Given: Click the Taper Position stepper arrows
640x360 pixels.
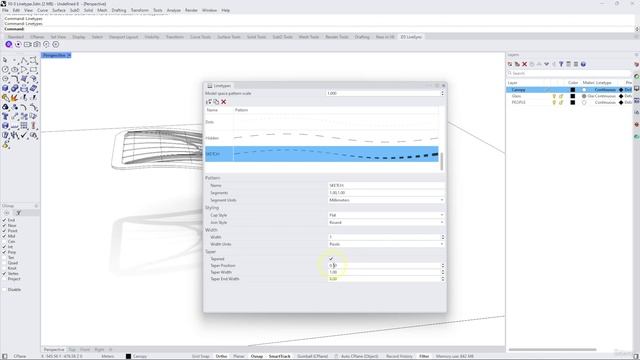Looking at the screenshot, I should [443, 266].
